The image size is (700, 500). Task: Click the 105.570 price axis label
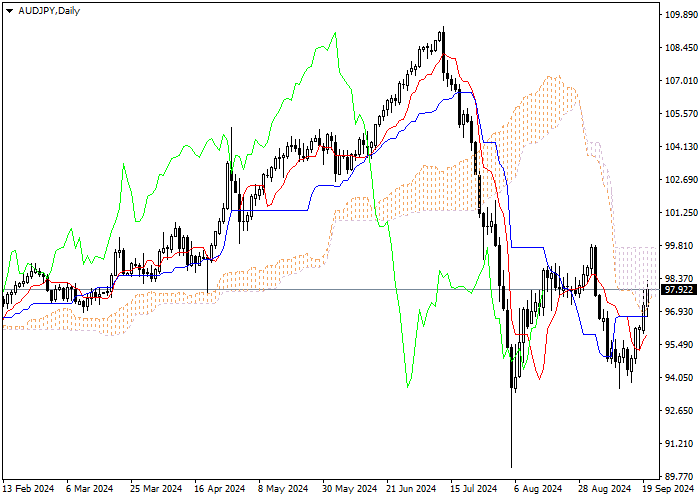681,114
